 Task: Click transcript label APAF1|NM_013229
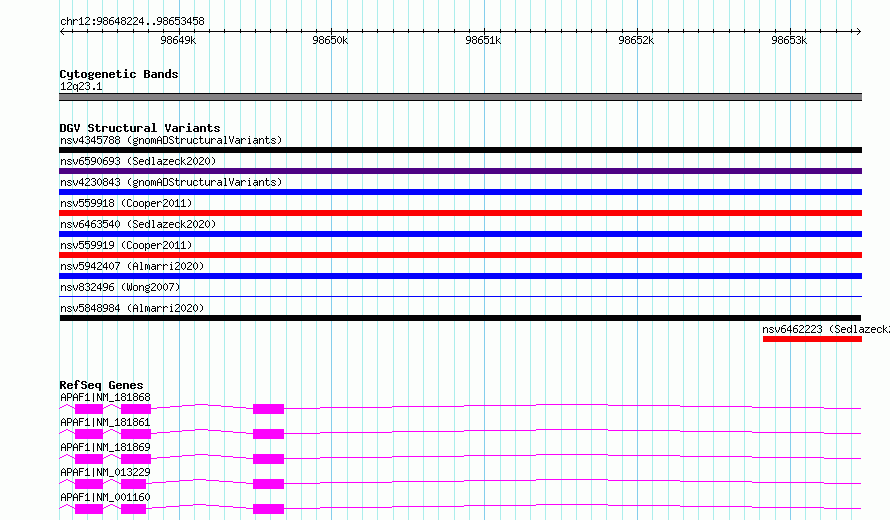point(105,472)
